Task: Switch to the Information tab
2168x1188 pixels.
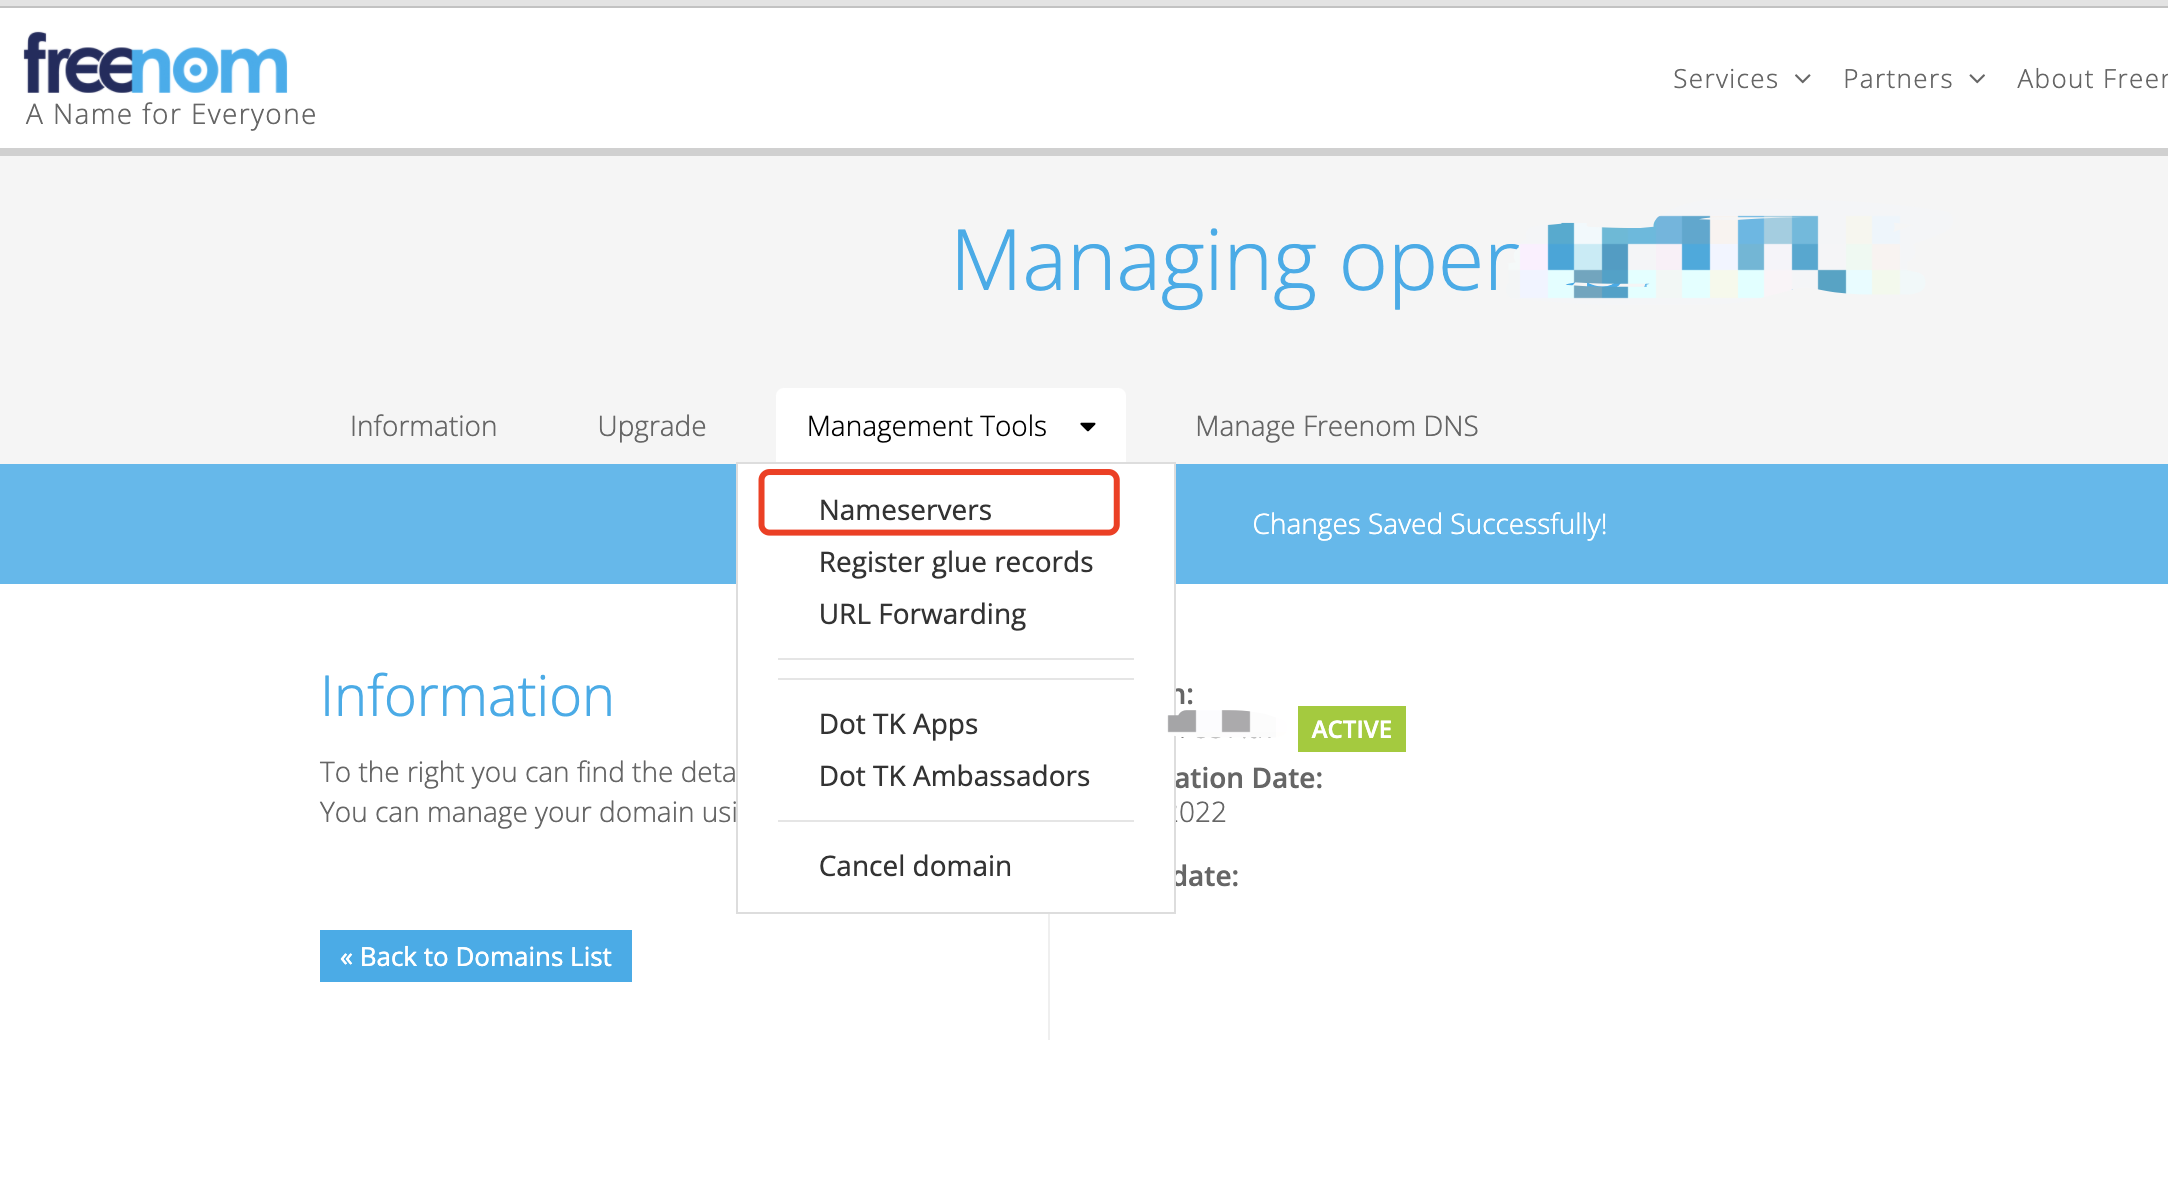Action: click(x=423, y=426)
